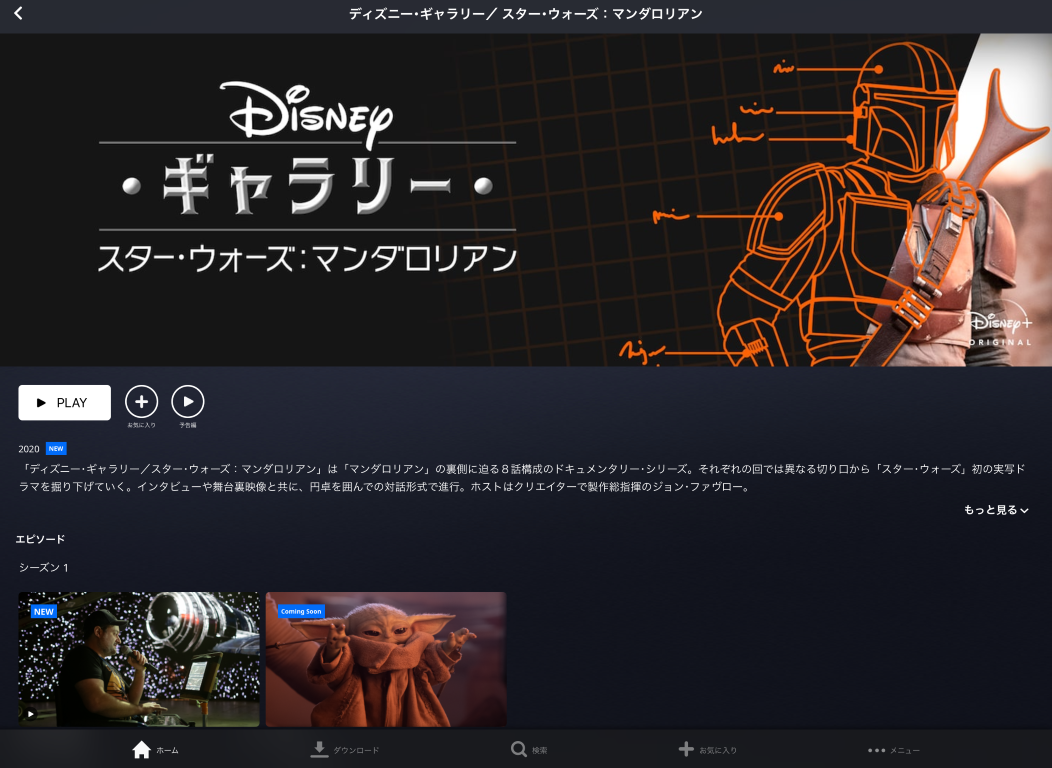Screen dimensions: 1052x768
Task: Select the シーズン 1 label
Action: (x=44, y=568)
